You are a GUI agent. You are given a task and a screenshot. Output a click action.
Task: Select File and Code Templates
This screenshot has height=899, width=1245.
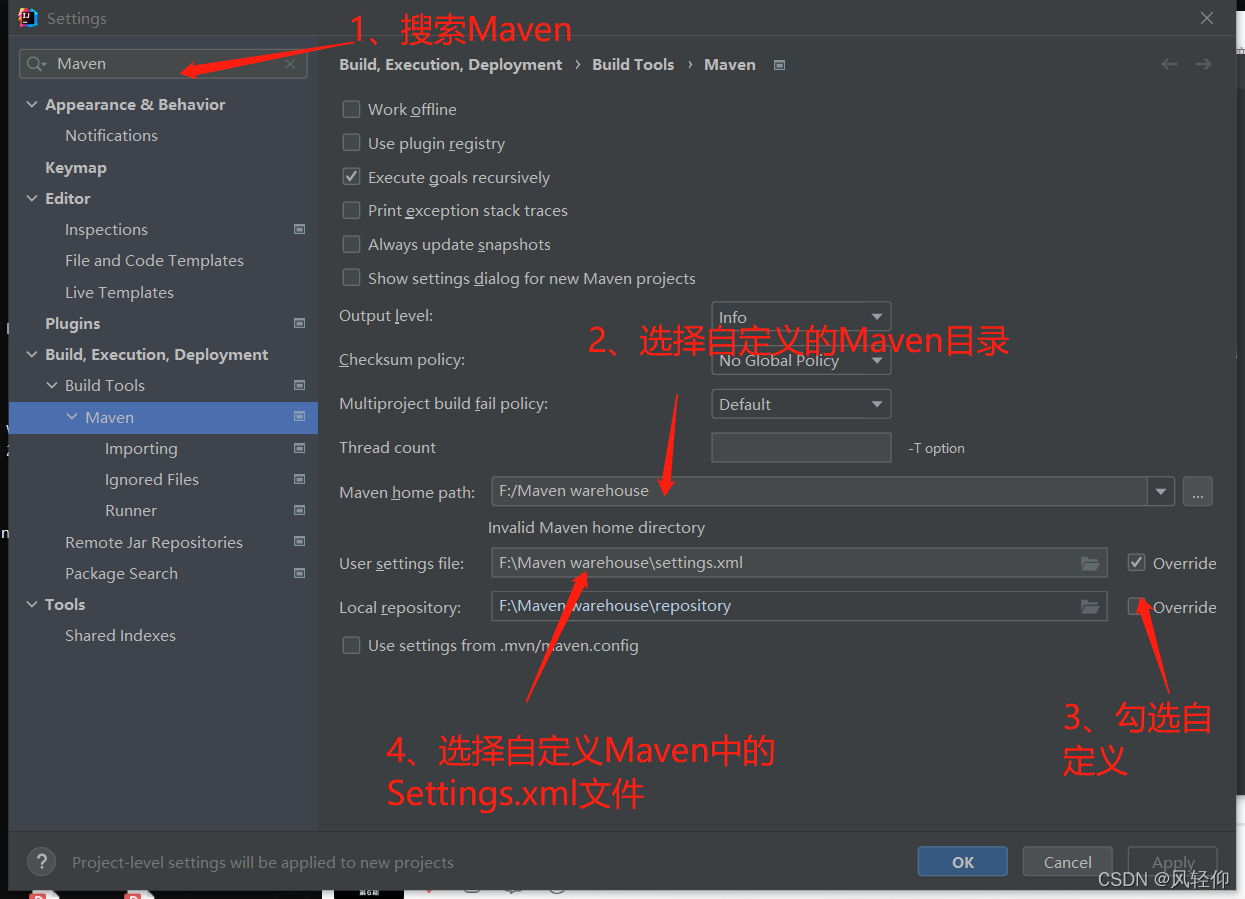pyautogui.click(x=154, y=260)
